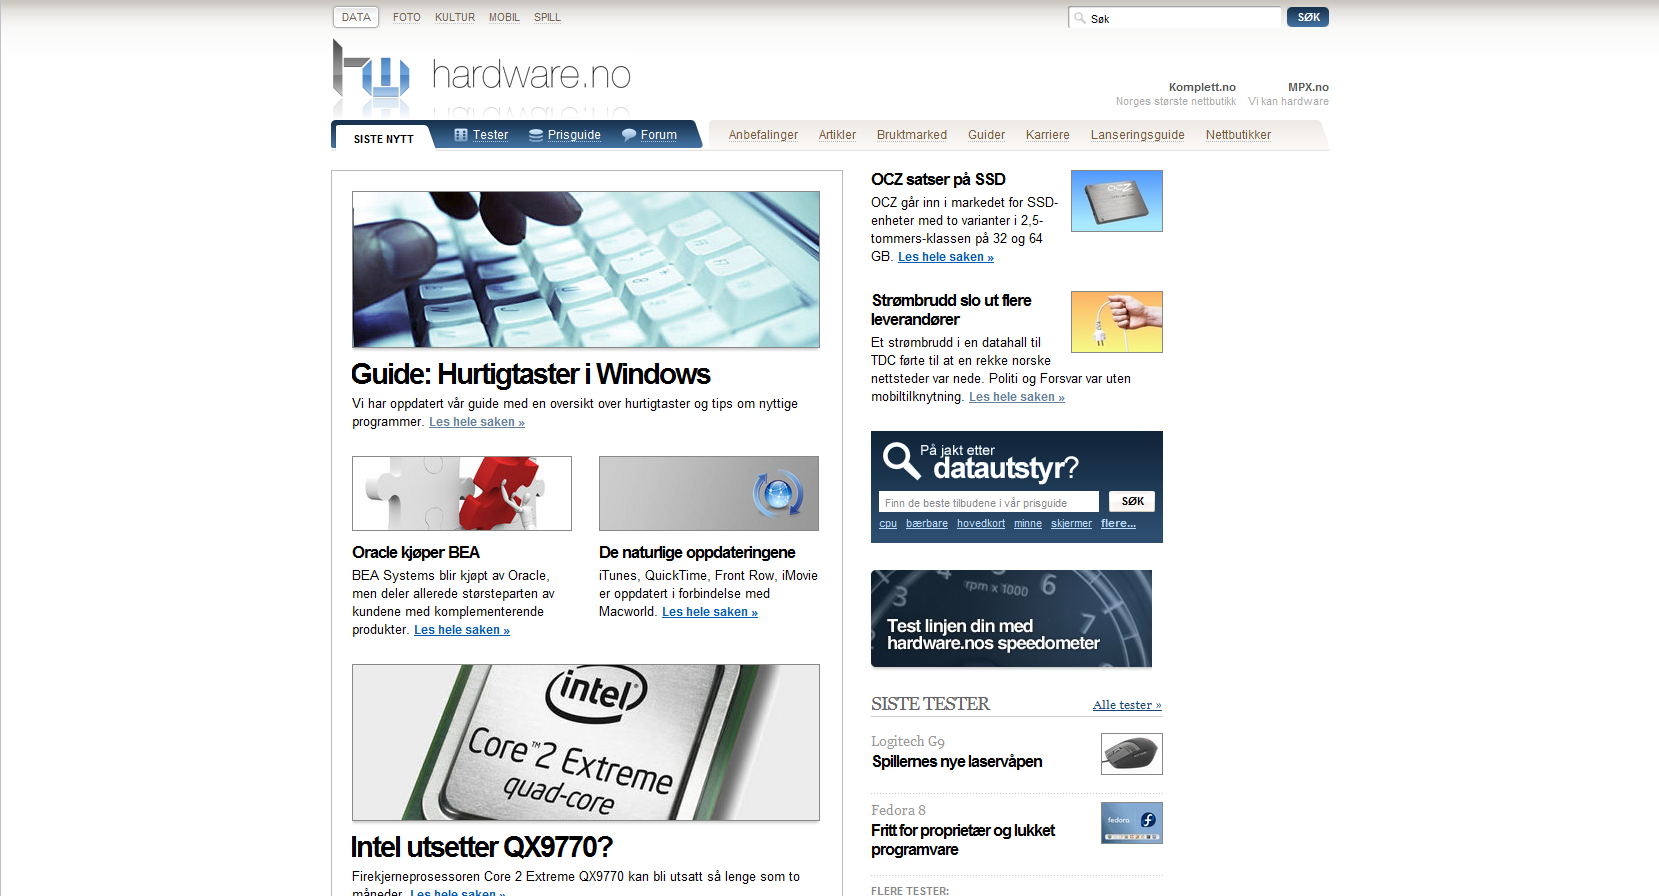Visit the MPX.no sponsor link
1659x896 pixels.
click(1308, 87)
